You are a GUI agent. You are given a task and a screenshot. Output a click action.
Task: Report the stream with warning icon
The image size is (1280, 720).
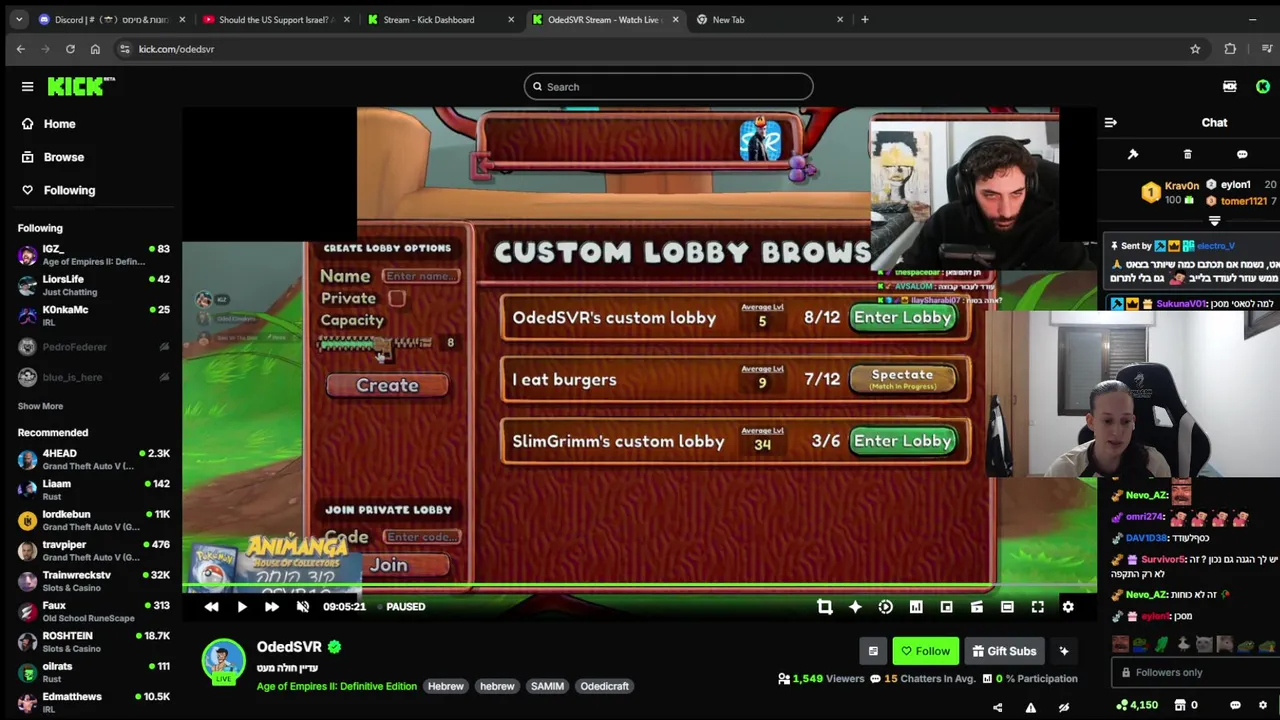1031,707
